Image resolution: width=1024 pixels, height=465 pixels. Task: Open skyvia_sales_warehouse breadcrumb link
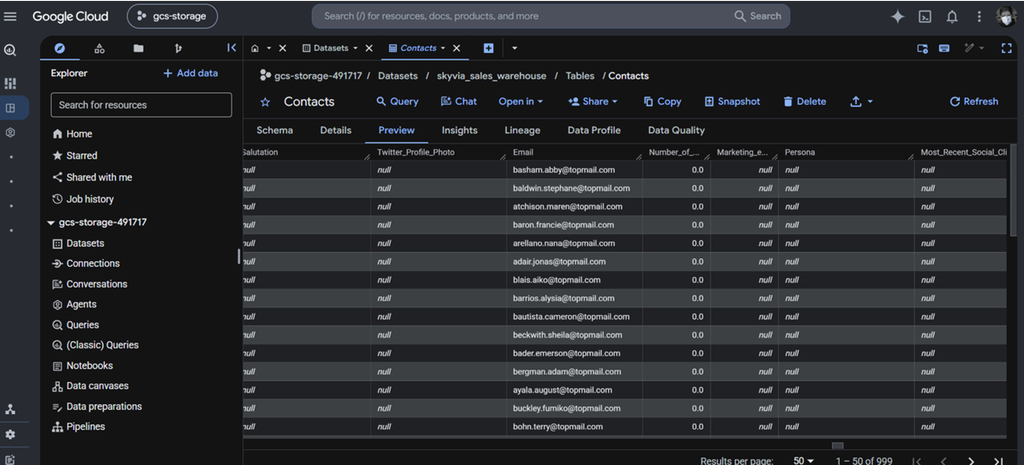coord(491,76)
